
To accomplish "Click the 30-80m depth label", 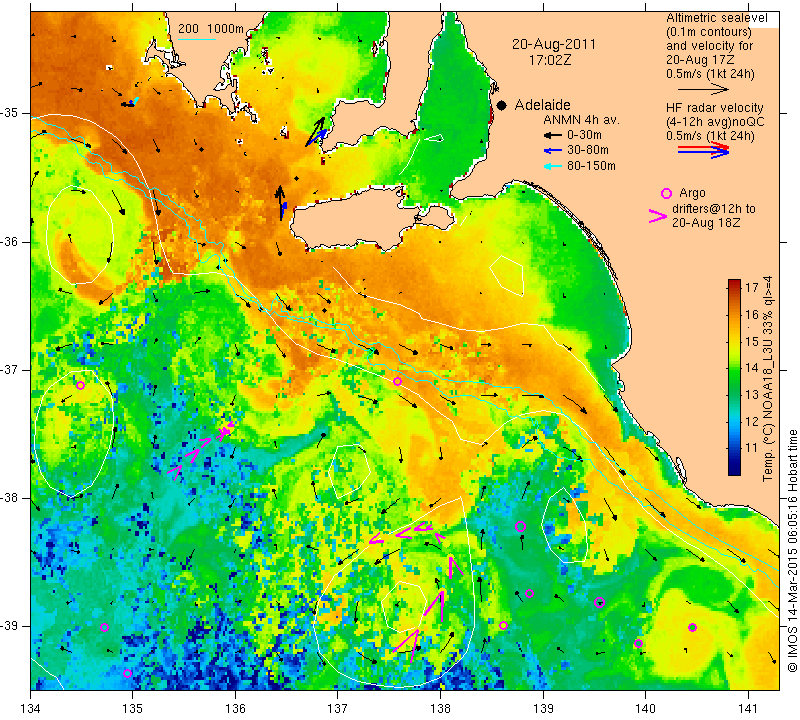I will coord(588,150).
